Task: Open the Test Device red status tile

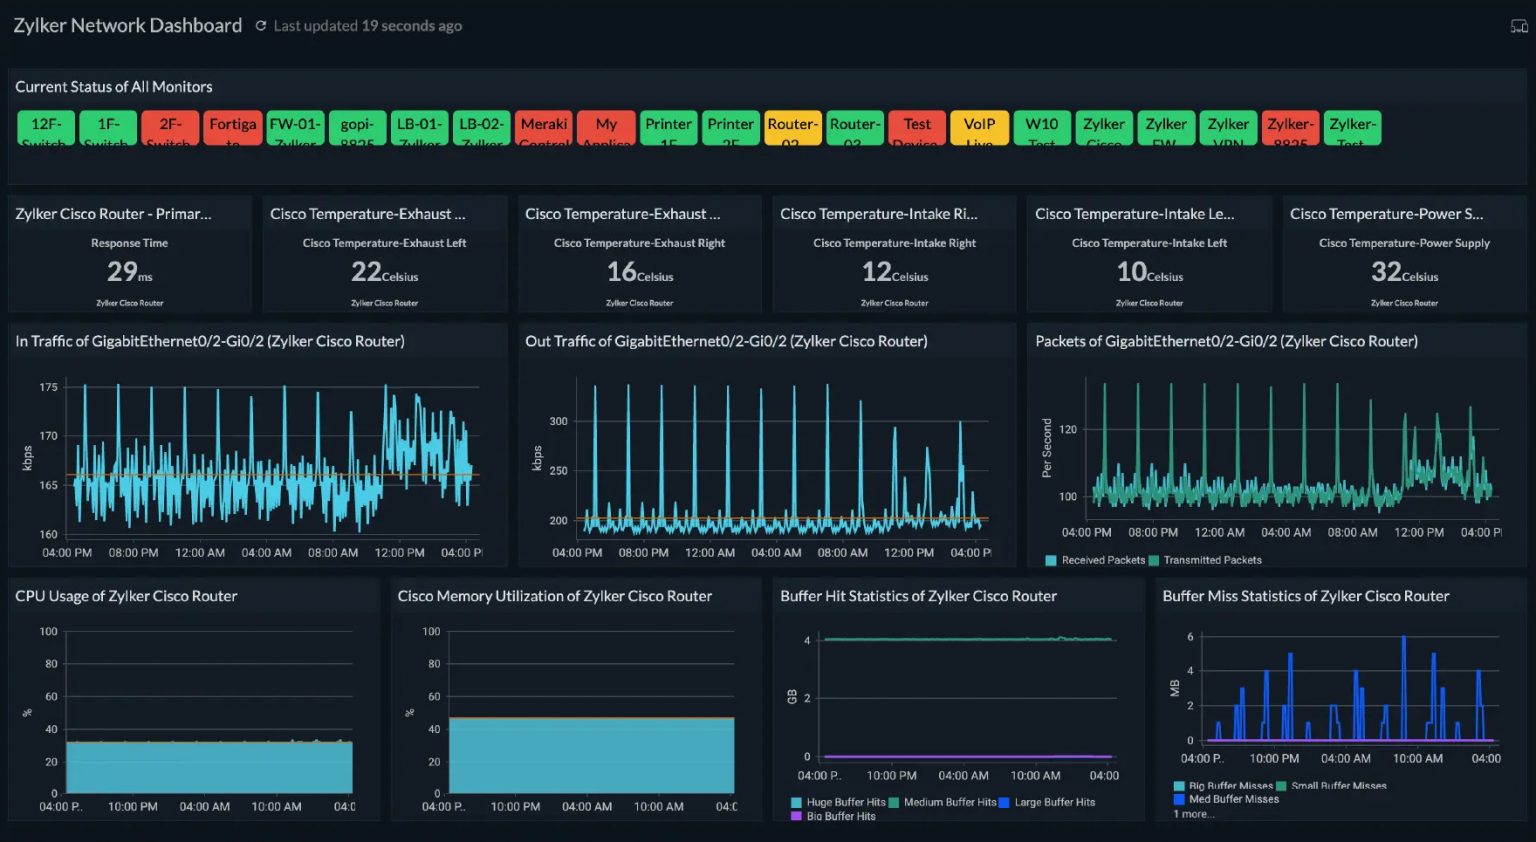Action: (917, 127)
